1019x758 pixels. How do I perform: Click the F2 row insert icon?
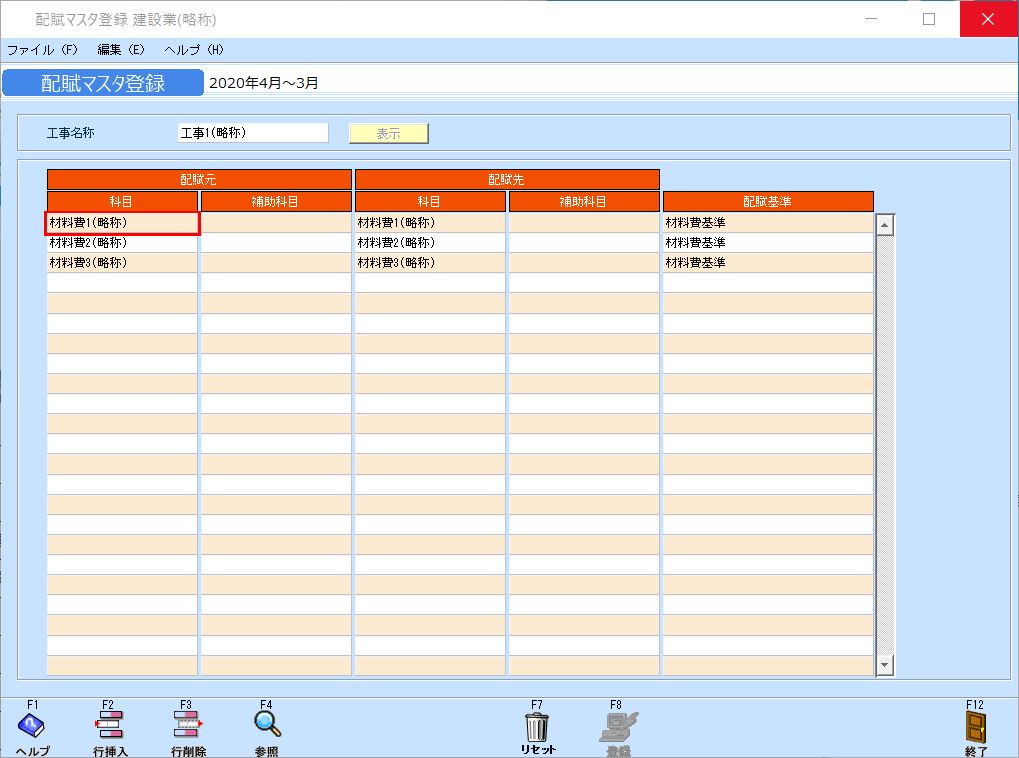[x=109, y=725]
